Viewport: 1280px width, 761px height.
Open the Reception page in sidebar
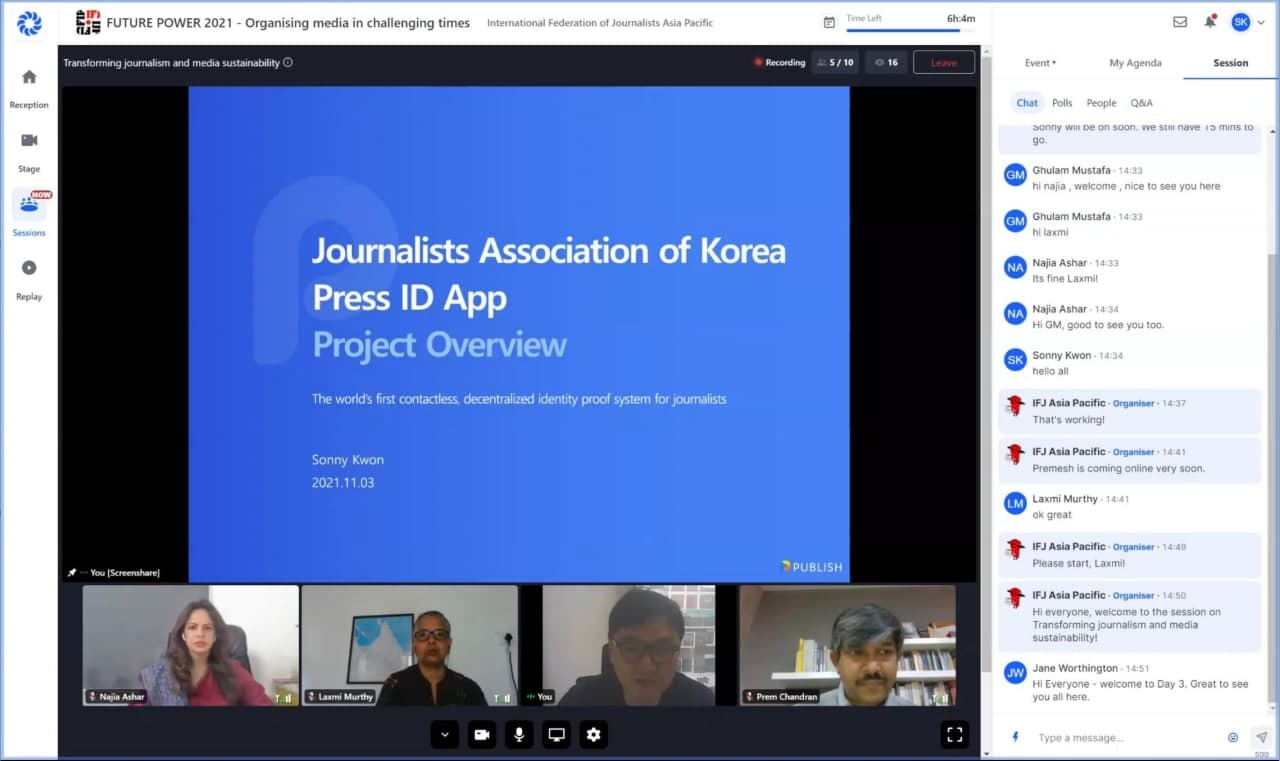point(29,78)
